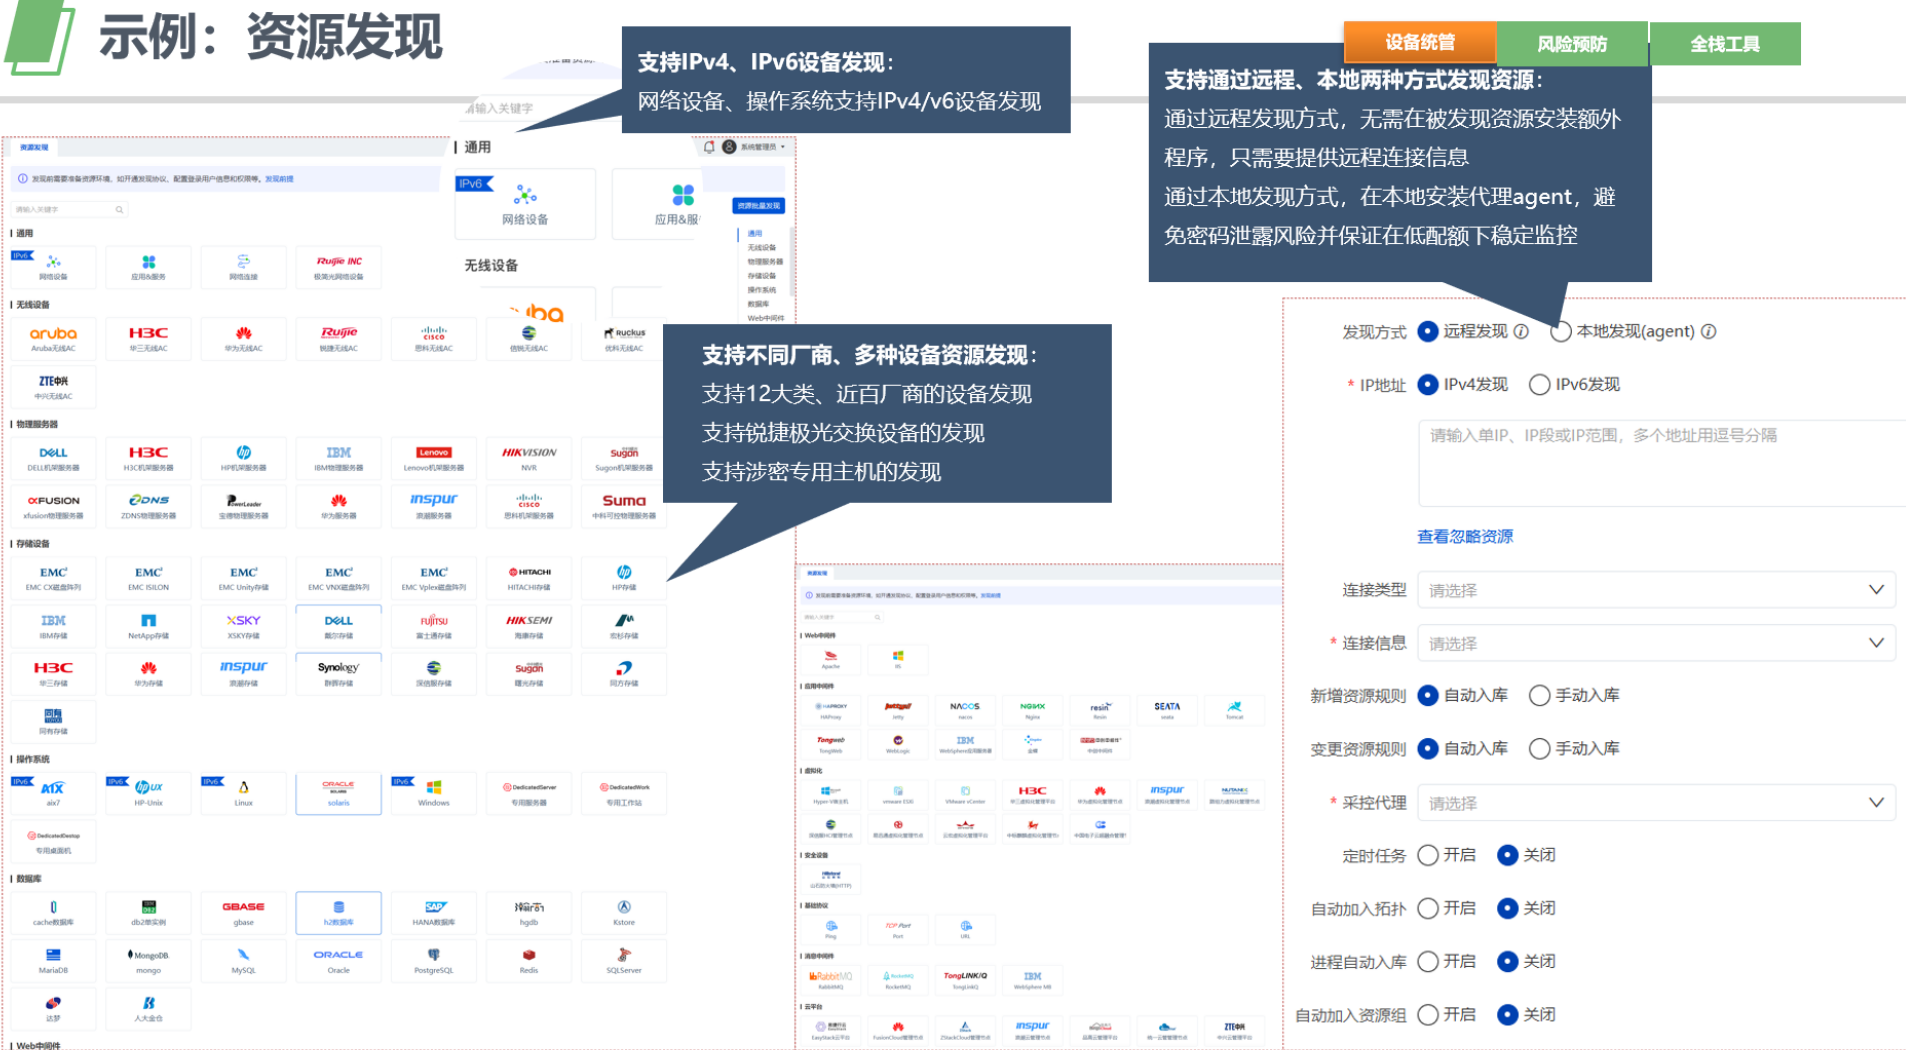The width and height of the screenshot is (1906, 1050).
Task: Pick the SQLServer database card
Action: click(624, 961)
